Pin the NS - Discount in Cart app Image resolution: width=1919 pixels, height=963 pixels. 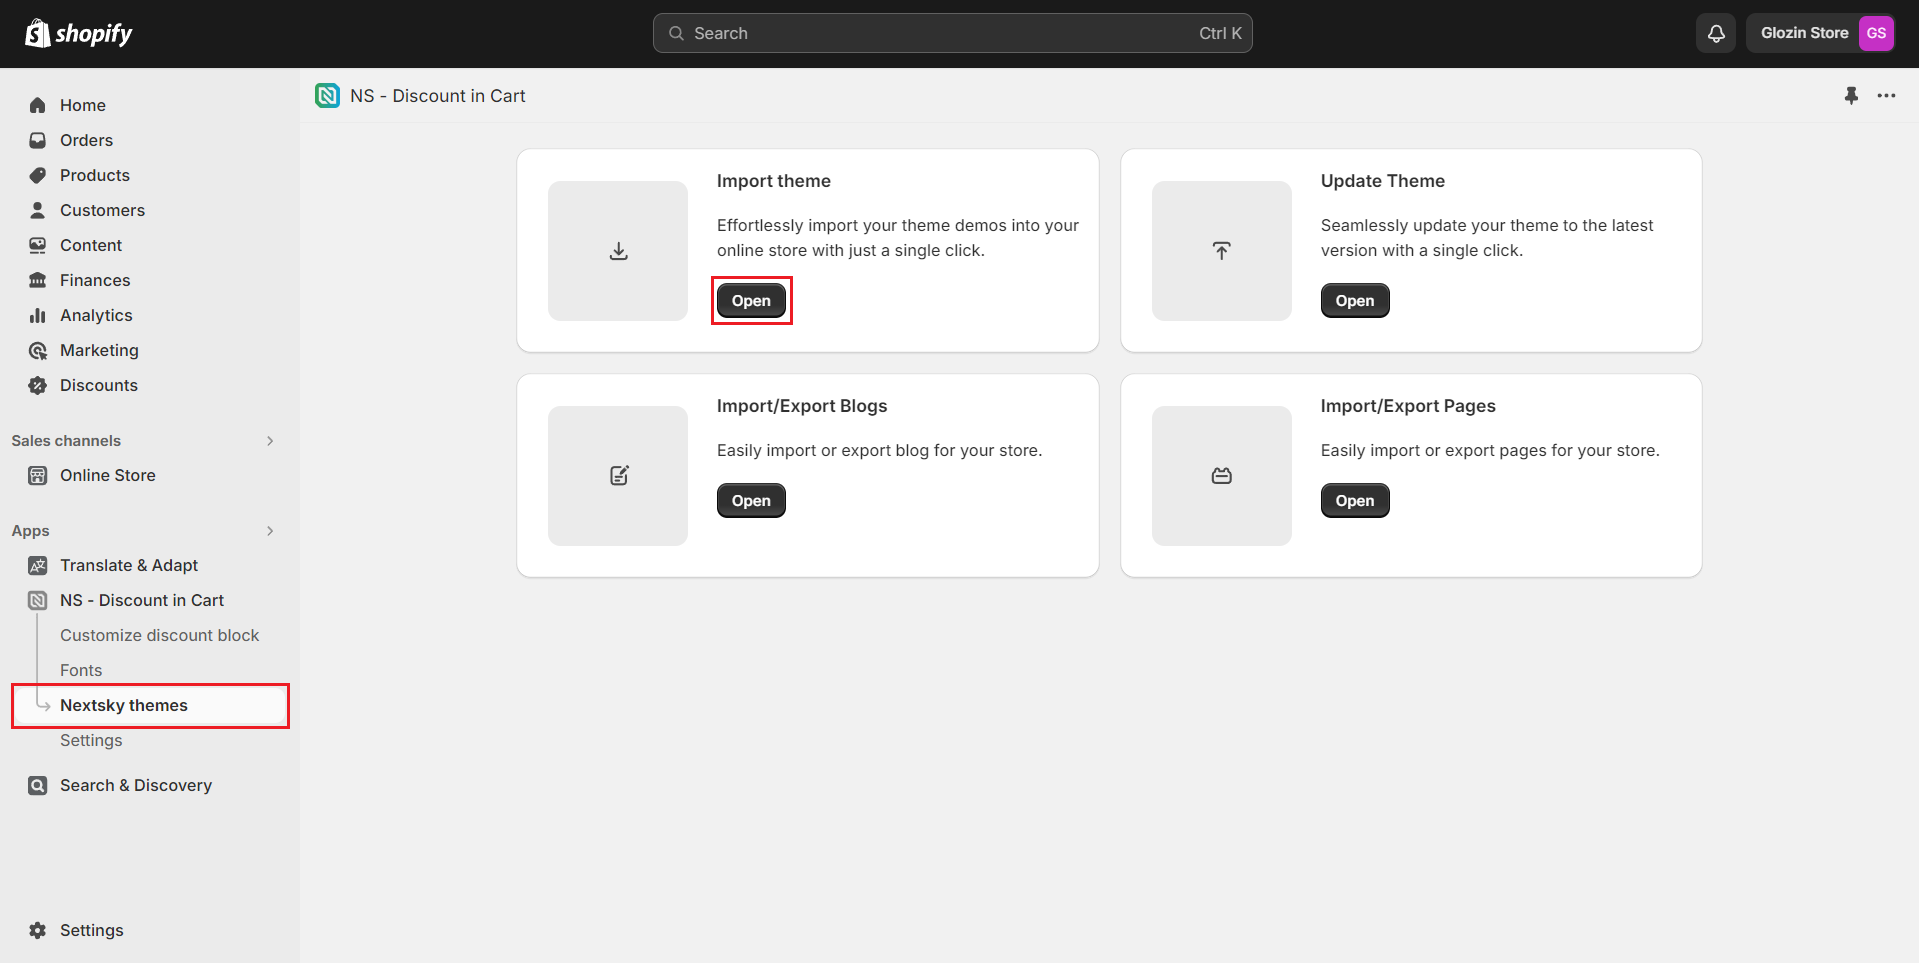tap(1851, 96)
